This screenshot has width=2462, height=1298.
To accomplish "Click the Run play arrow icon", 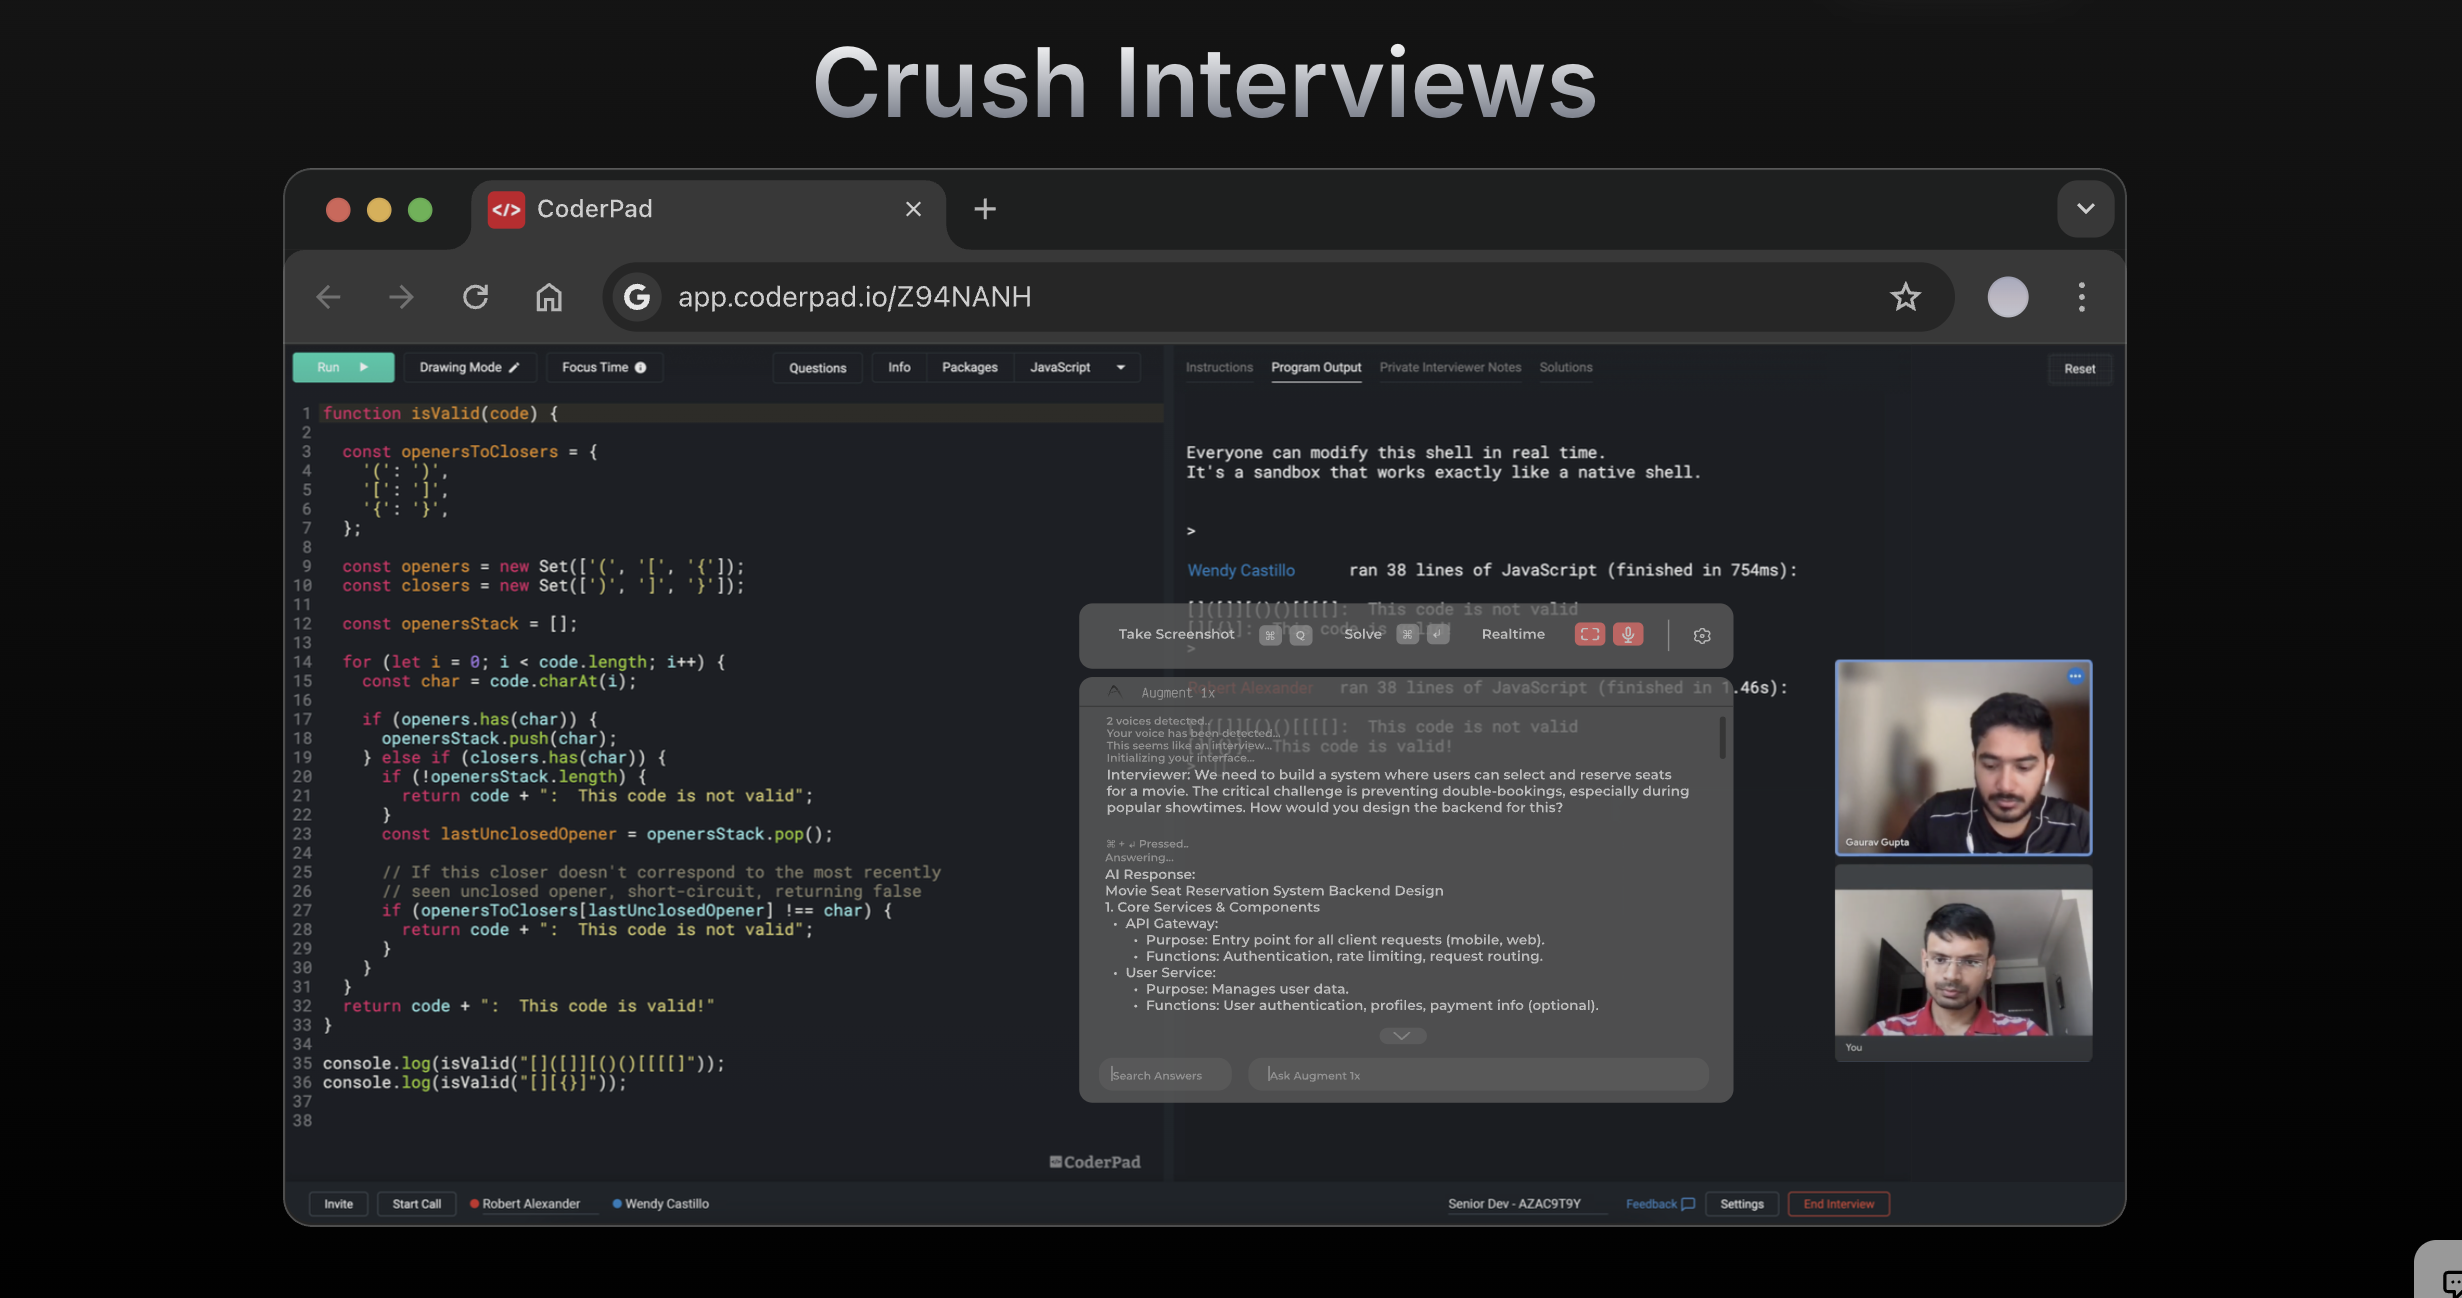I will [x=364, y=367].
